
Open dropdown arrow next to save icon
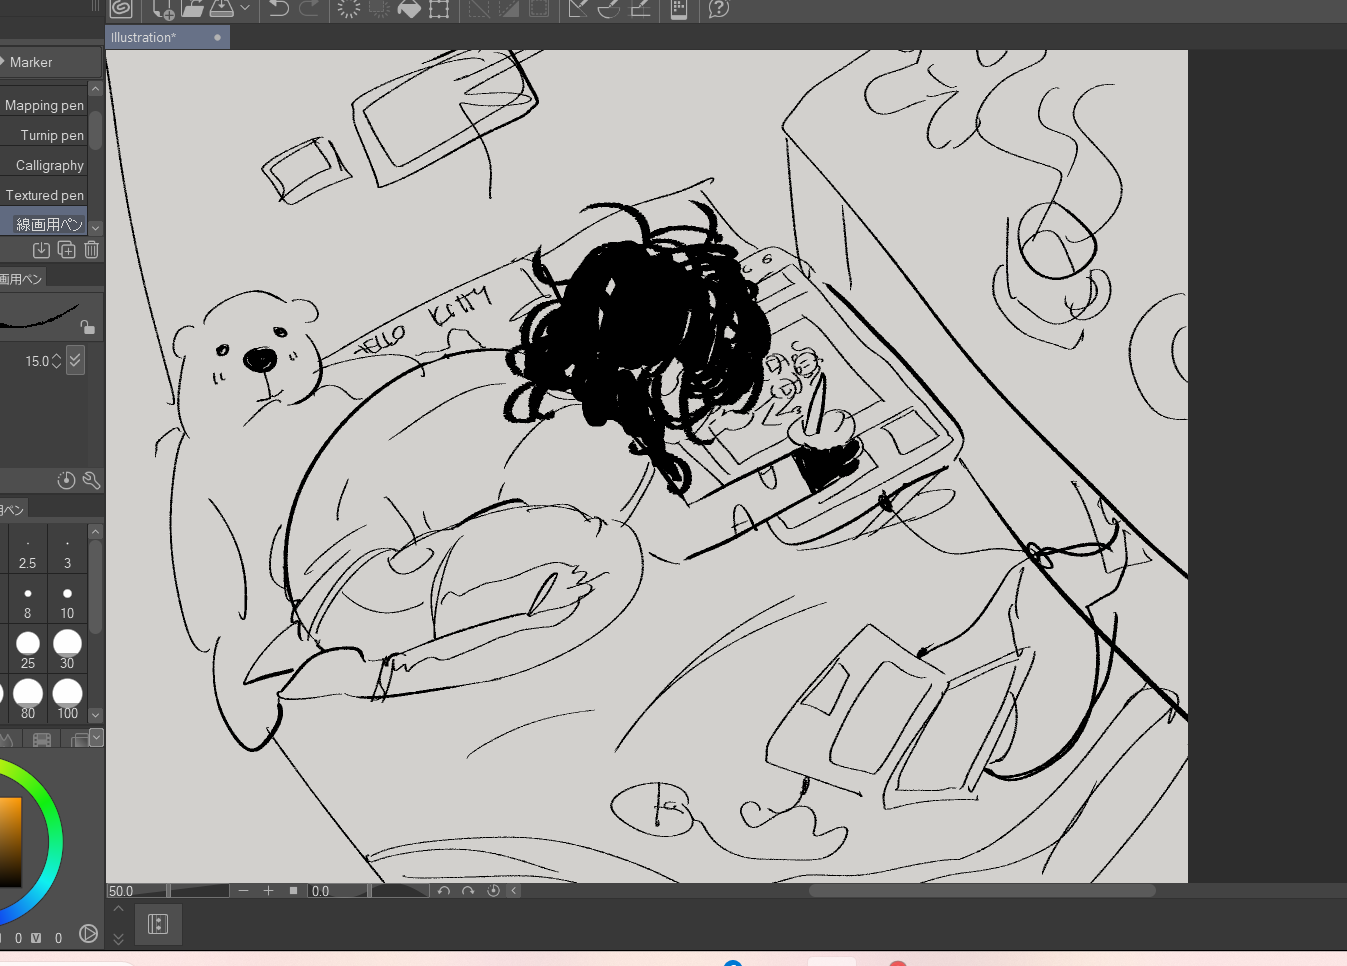click(245, 9)
